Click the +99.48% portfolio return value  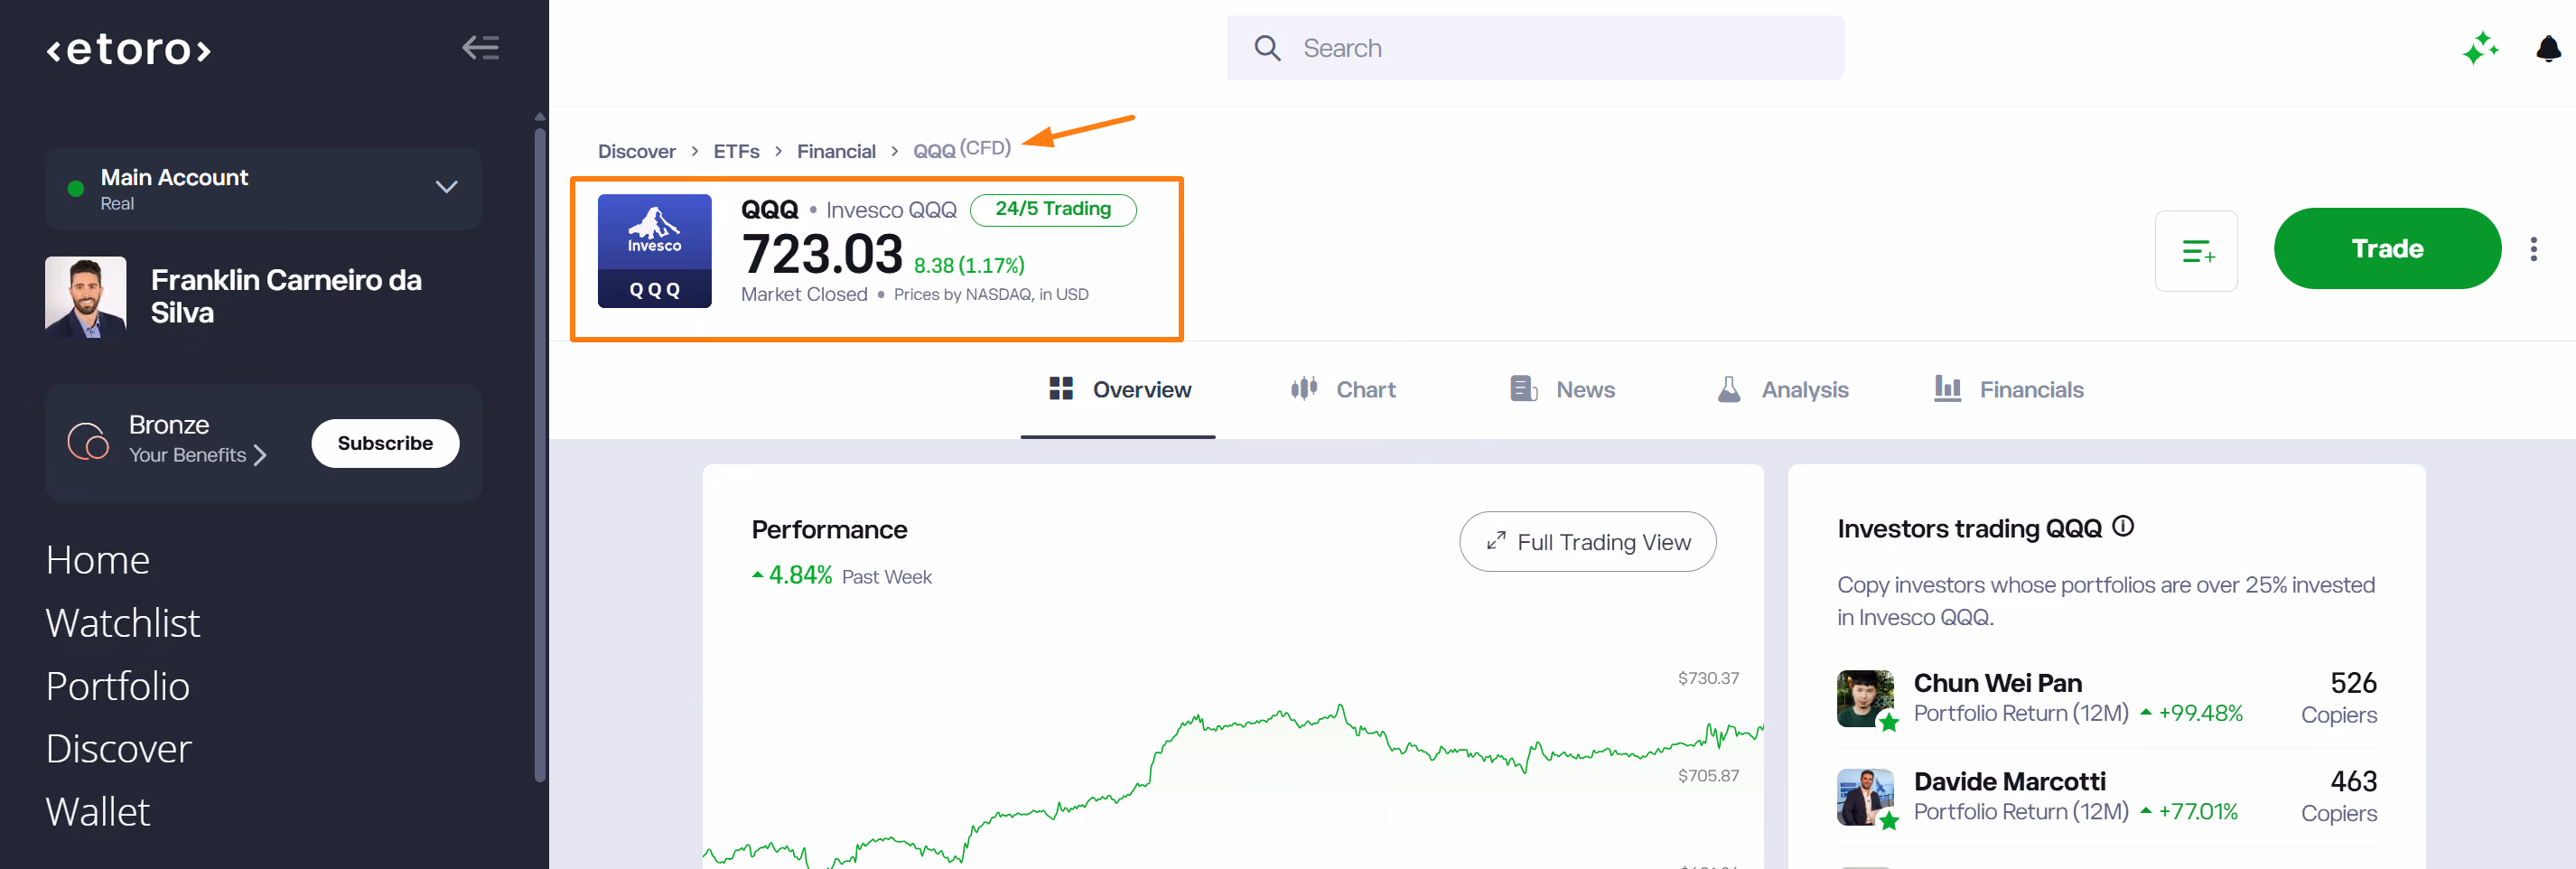[2199, 713]
